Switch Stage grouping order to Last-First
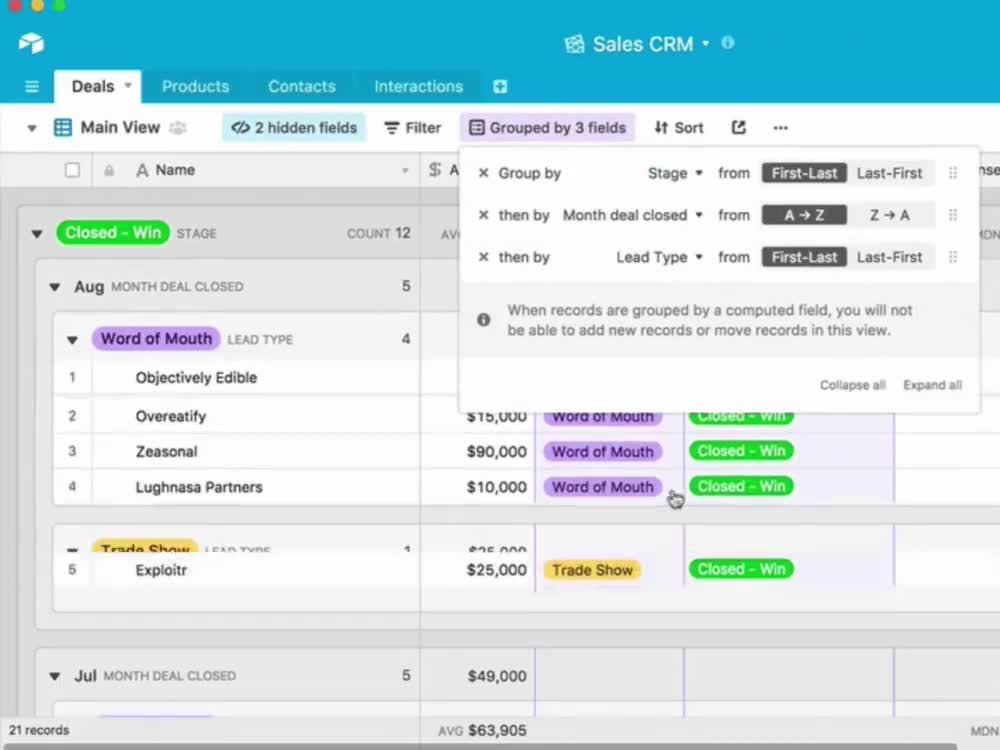Screen dimensions: 1000x750 (890, 172)
